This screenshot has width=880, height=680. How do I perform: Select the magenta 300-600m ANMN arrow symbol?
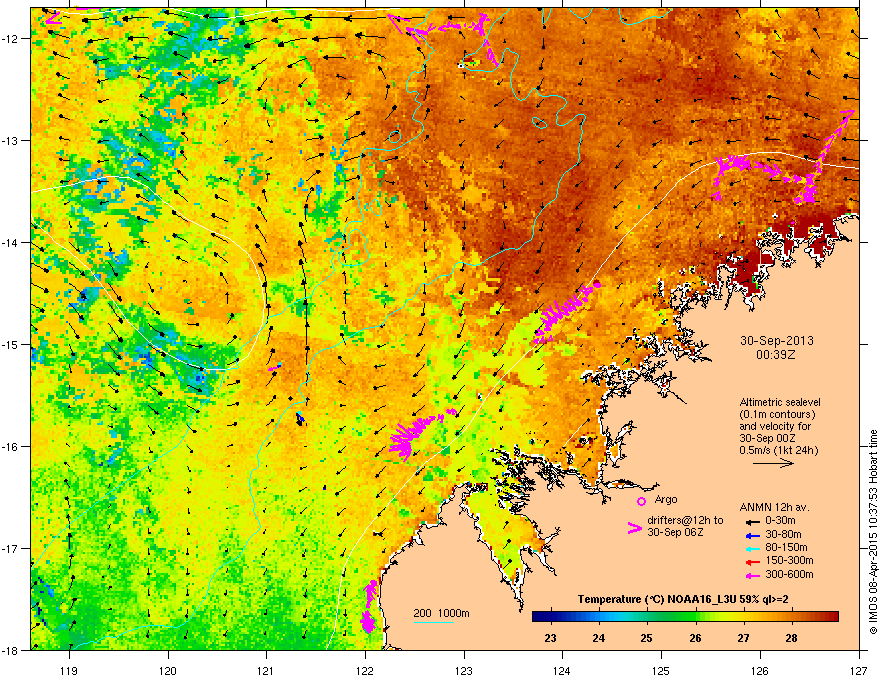pos(753,575)
